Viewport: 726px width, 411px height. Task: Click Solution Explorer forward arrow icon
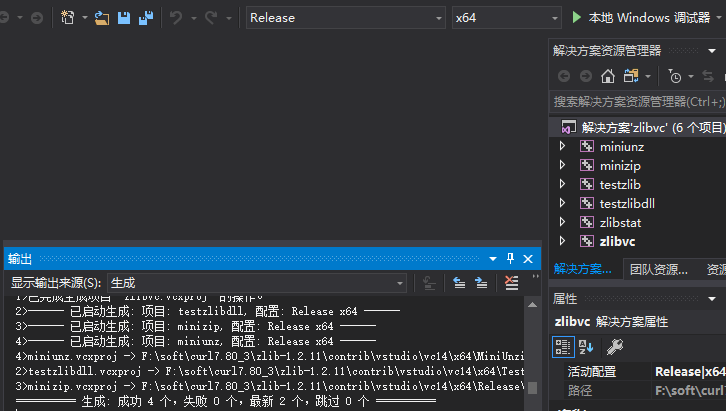point(586,76)
